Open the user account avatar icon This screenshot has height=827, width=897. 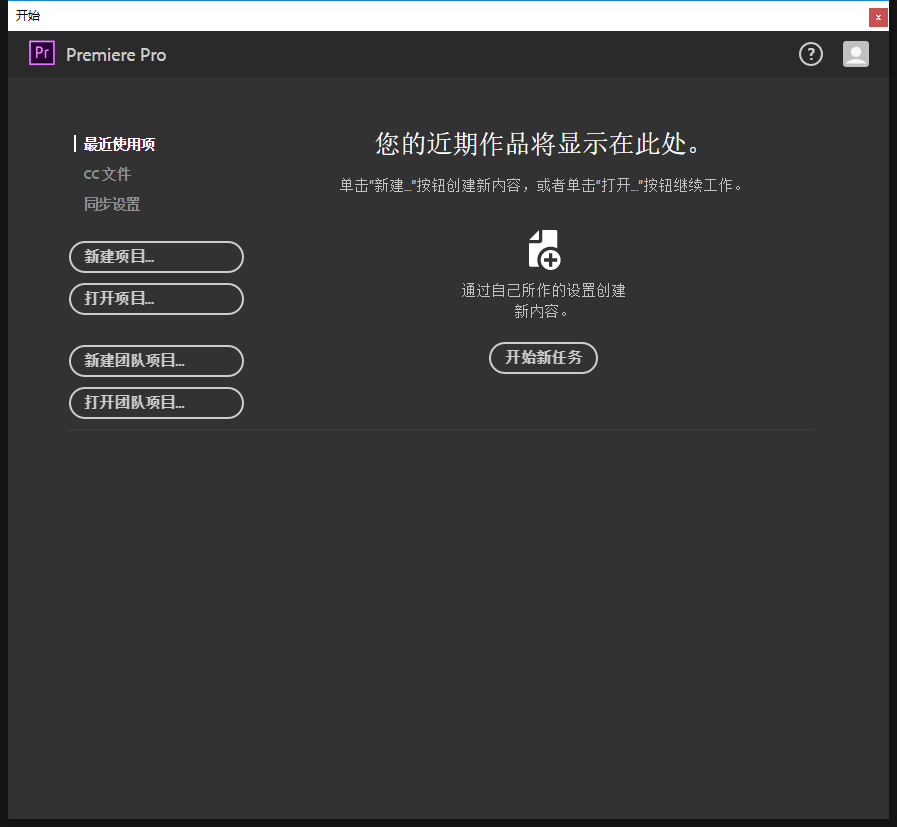pos(856,54)
